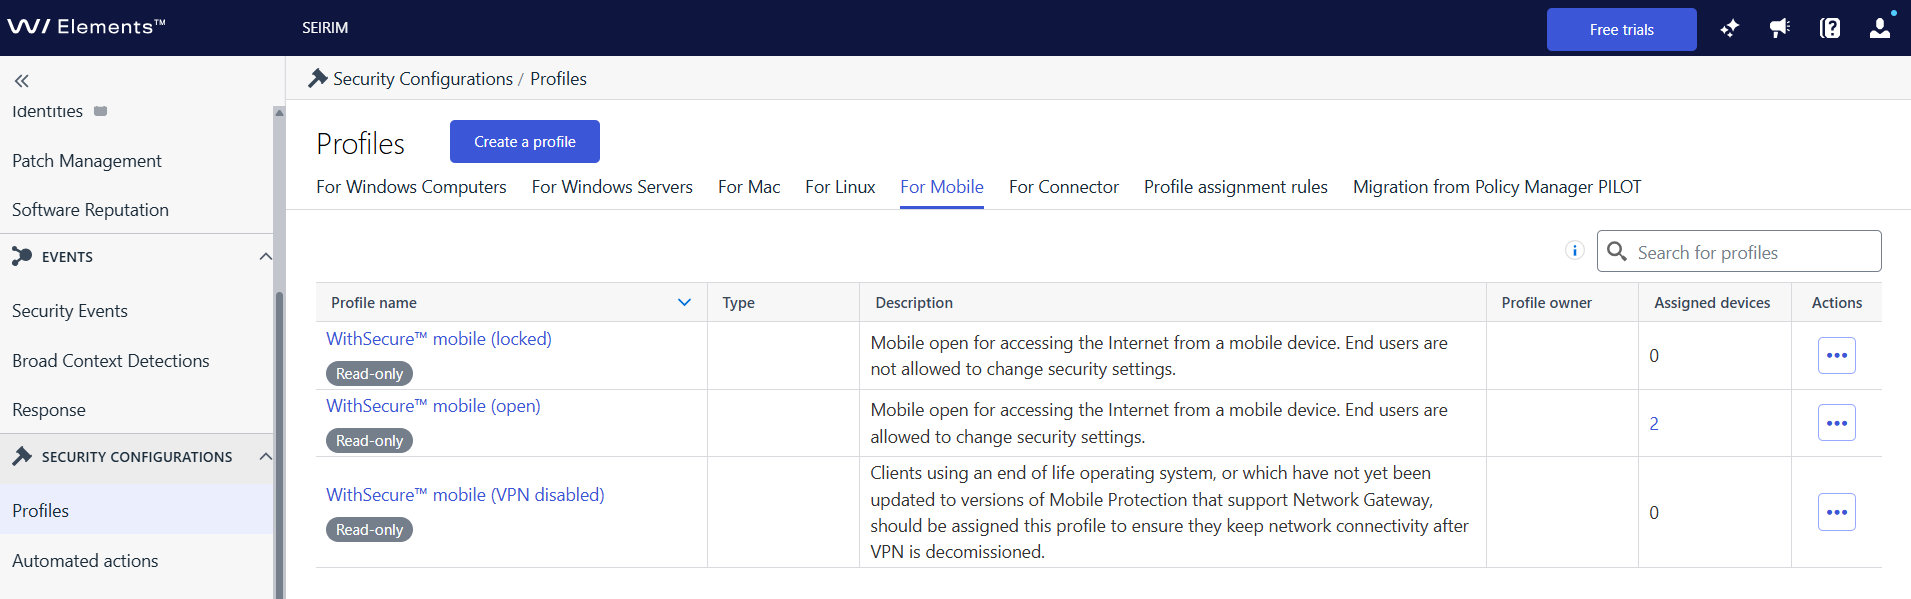1911x599 pixels.
Task: Click the Free trials button
Action: [x=1621, y=29]
